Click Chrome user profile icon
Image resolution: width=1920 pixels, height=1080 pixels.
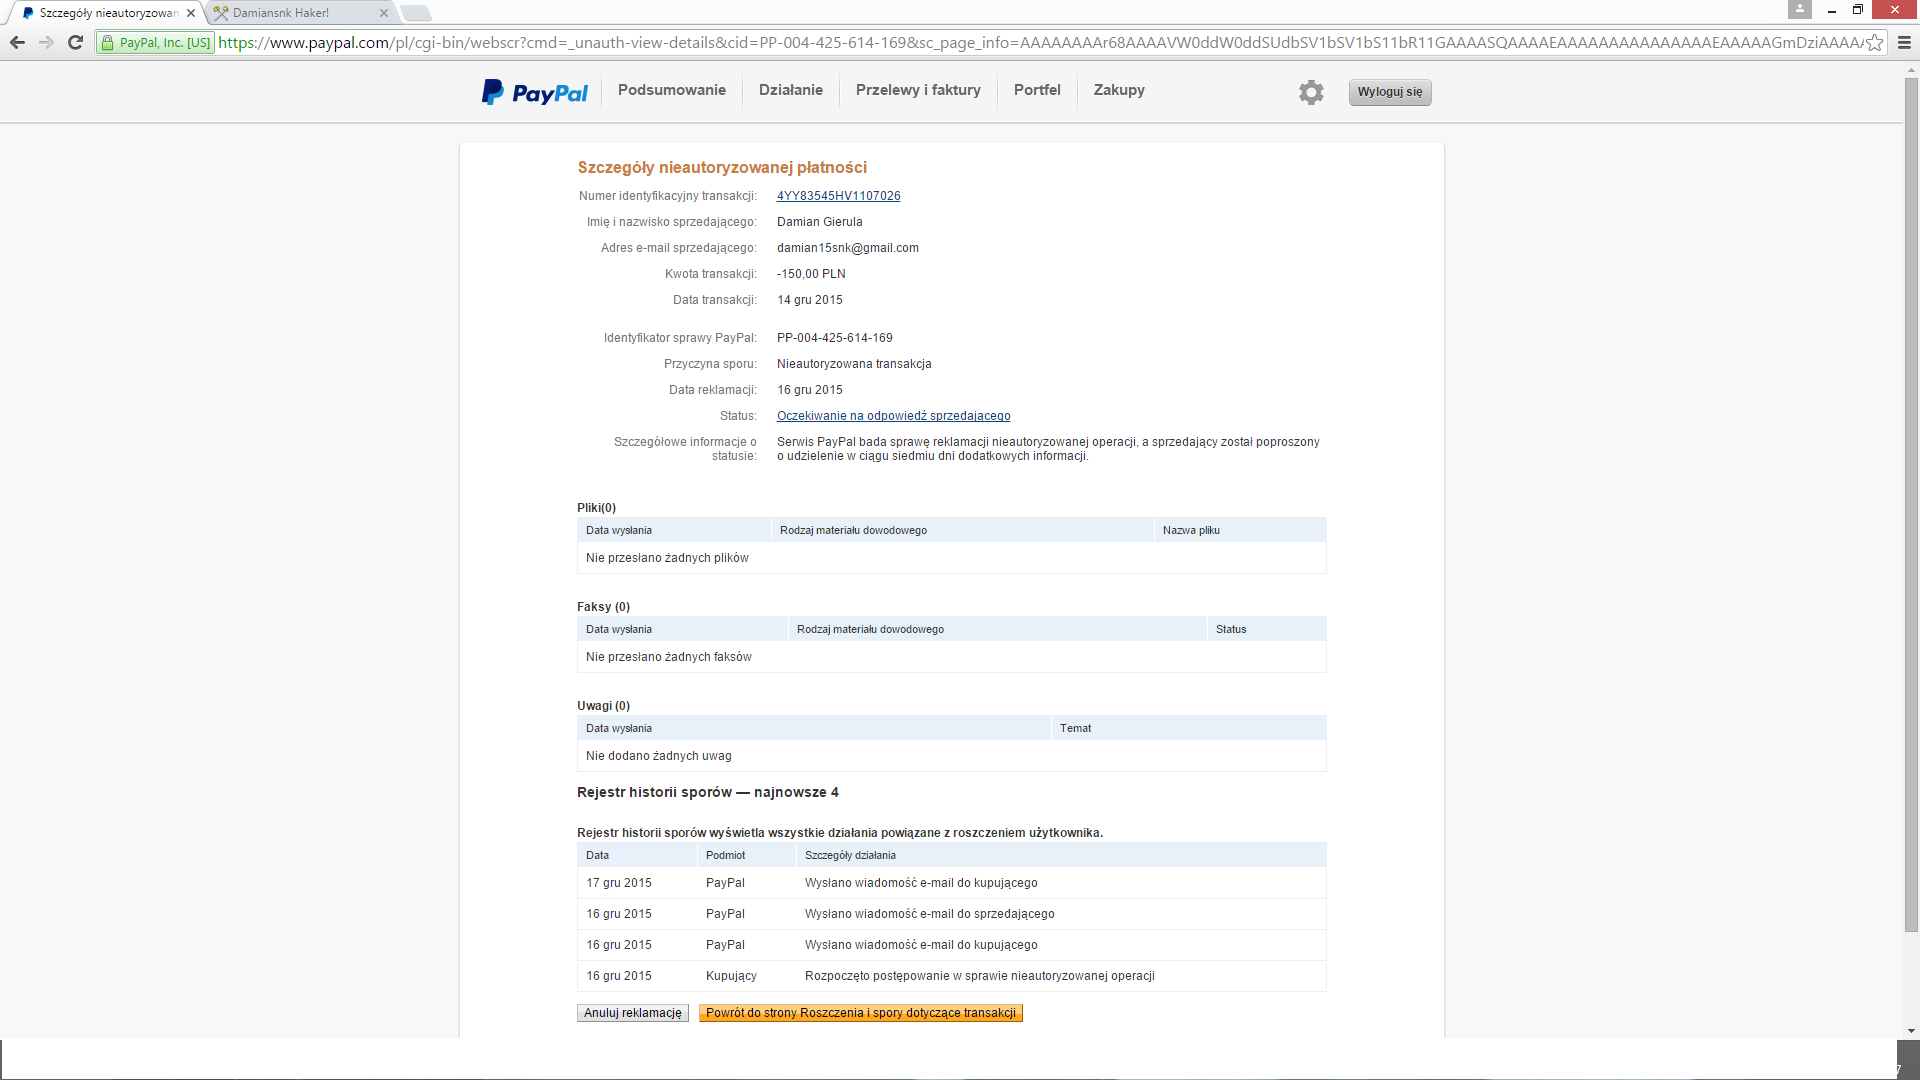tap(1799, 9)
